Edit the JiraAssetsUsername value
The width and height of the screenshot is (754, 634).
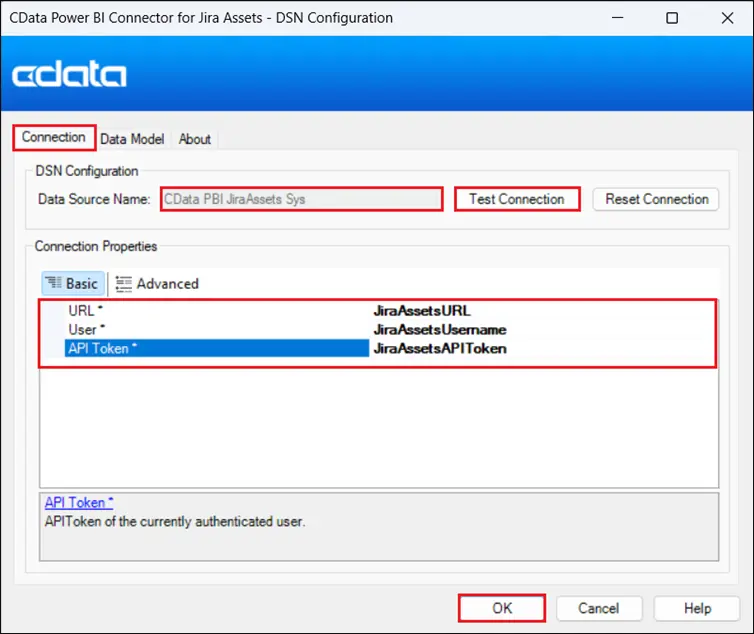[439, 329]
